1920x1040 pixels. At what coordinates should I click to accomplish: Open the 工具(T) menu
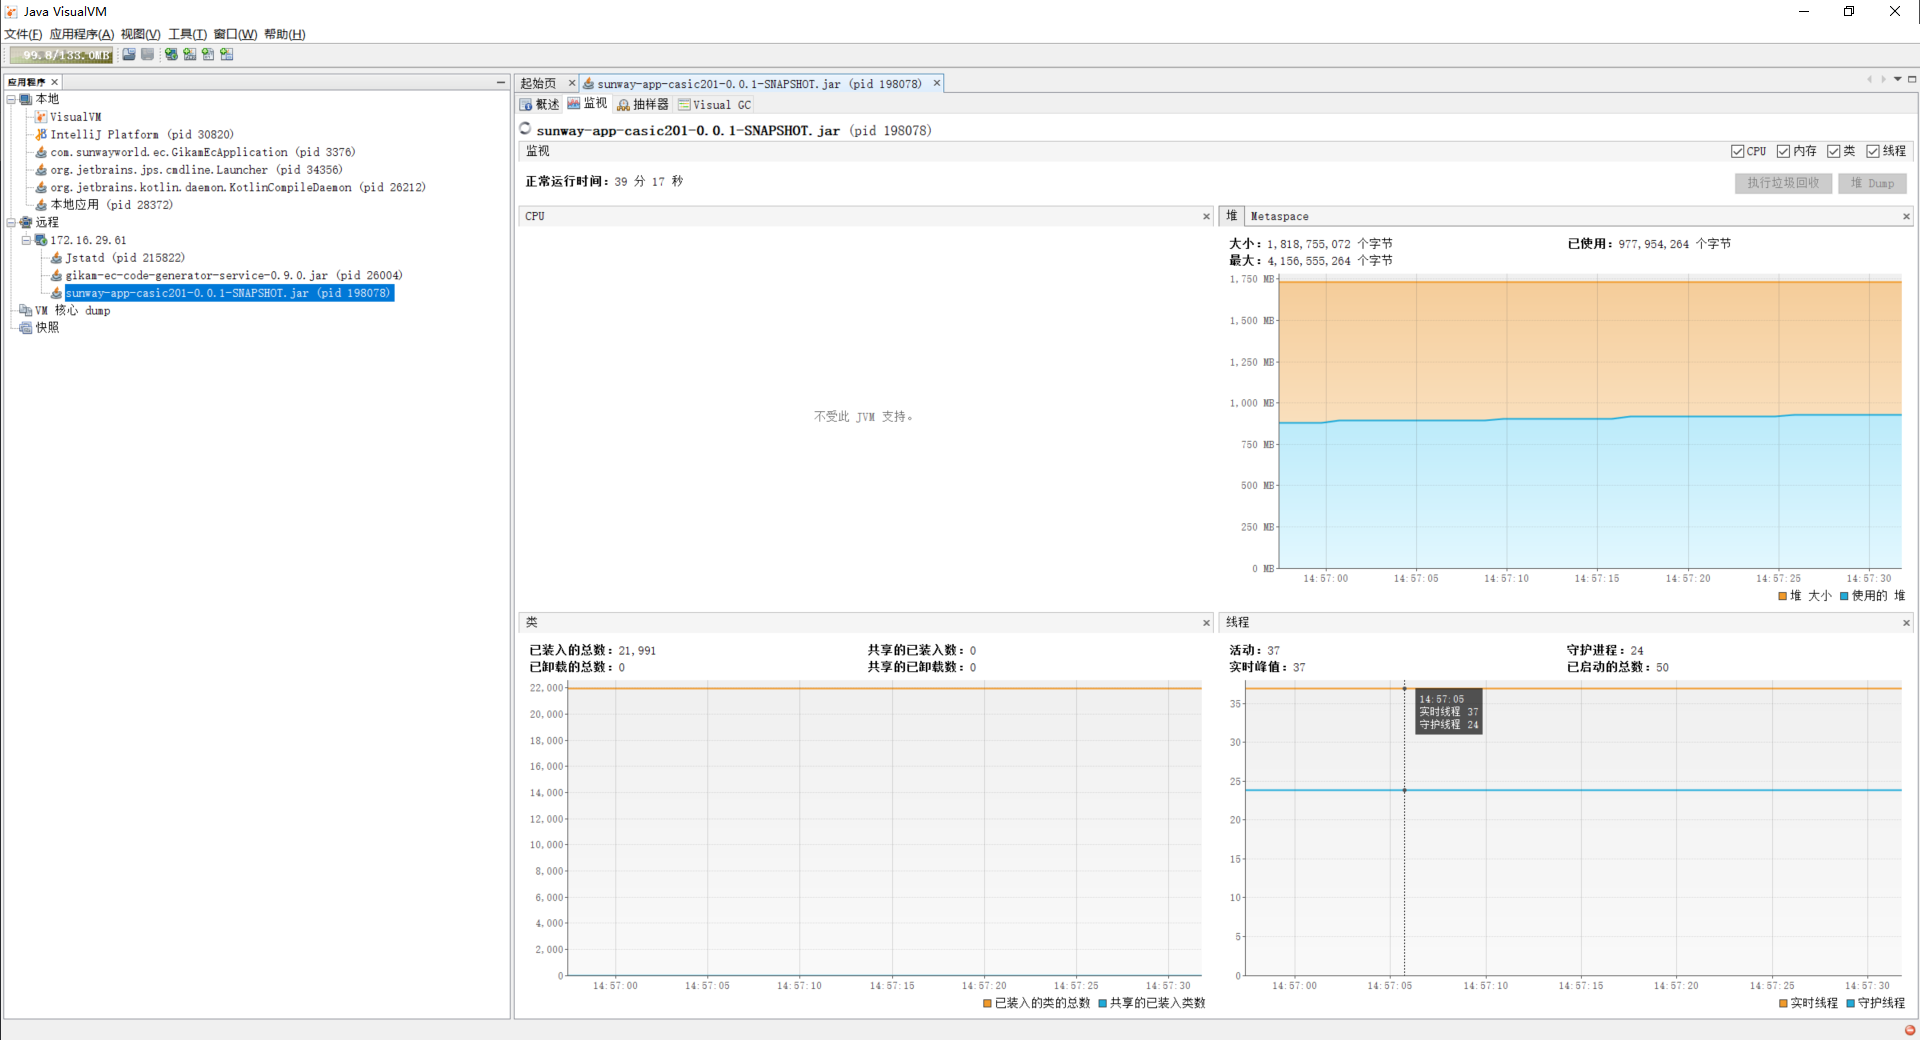pos(187,34)
